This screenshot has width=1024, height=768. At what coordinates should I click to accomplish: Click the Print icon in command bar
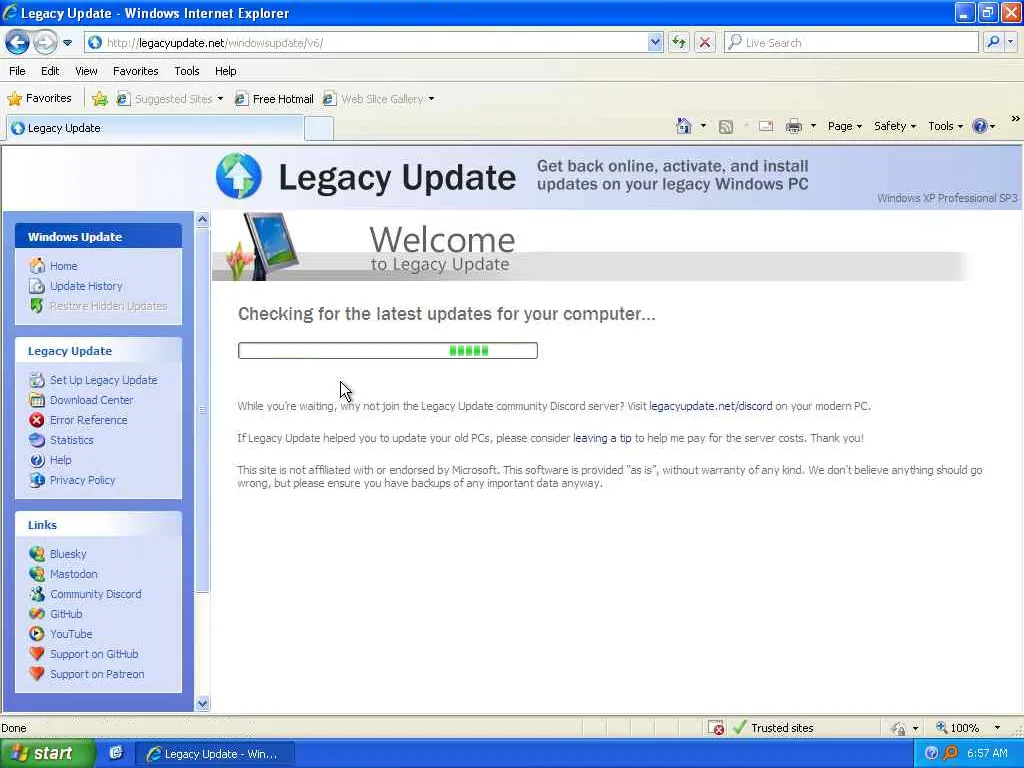tap(793, 126)
